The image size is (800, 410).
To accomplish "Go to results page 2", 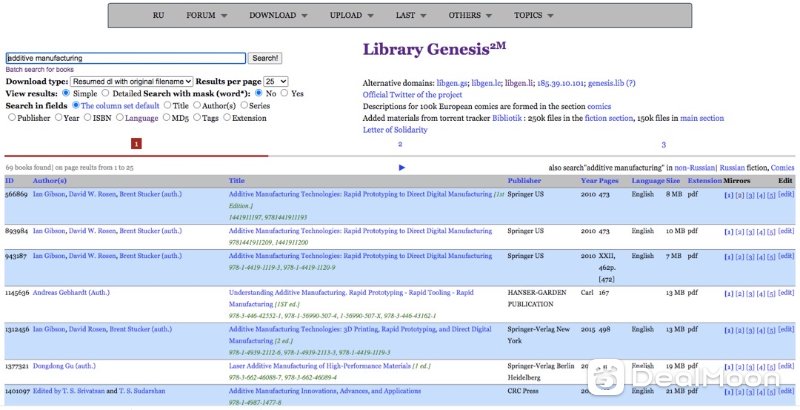I will click(x=400, y=144).
